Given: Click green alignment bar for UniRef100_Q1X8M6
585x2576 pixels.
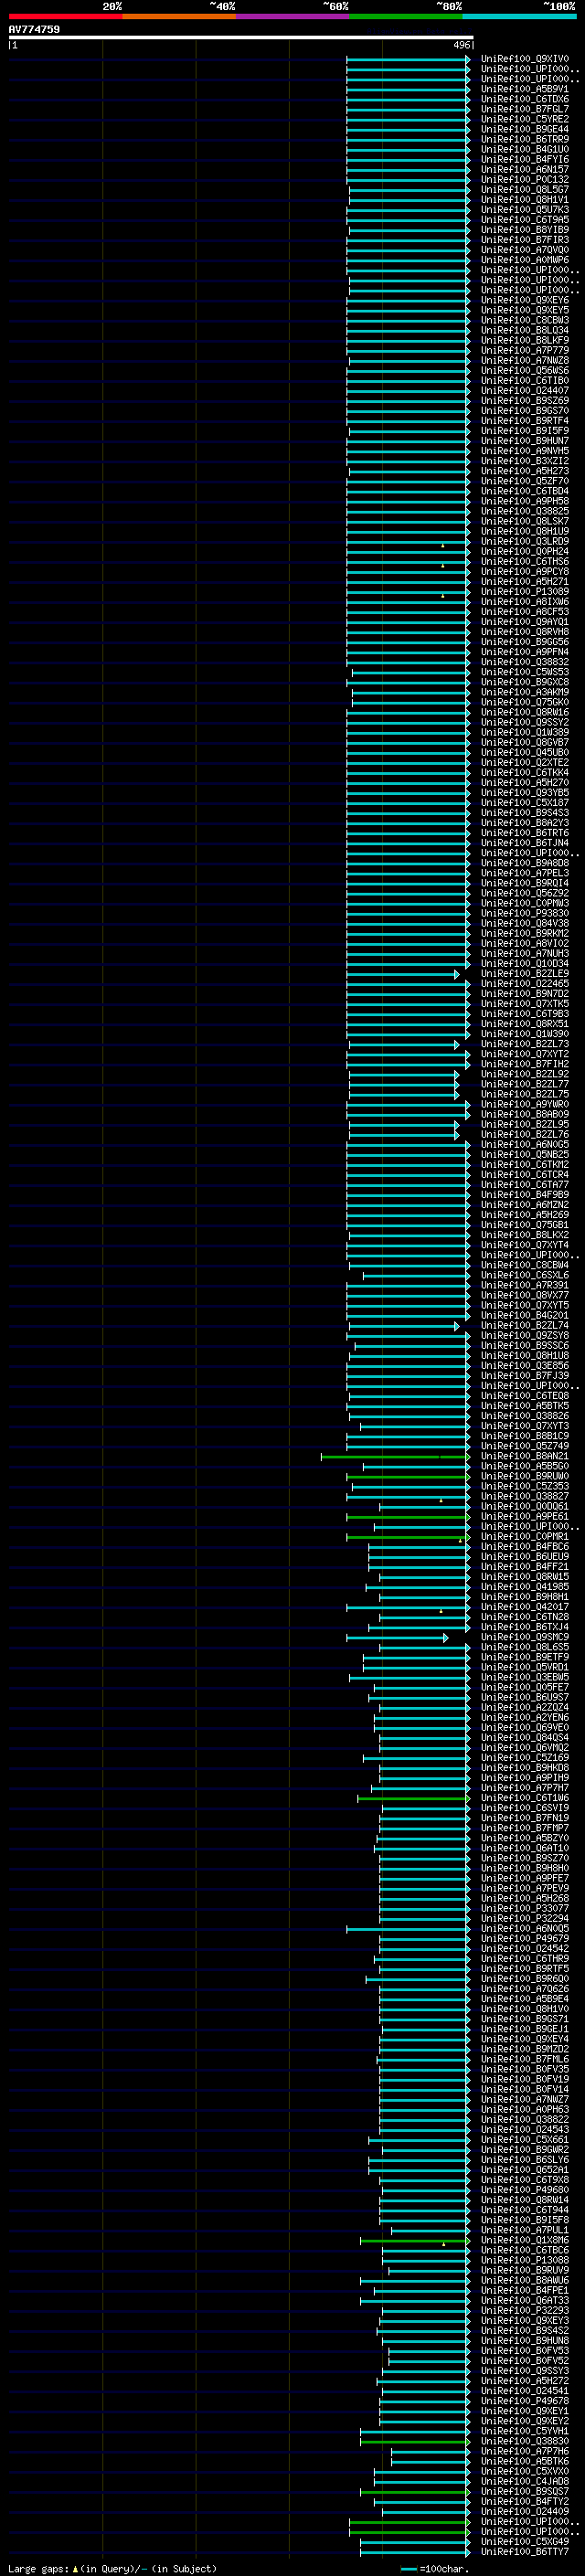Looking at the screenshot, I should pos(415,2241).
